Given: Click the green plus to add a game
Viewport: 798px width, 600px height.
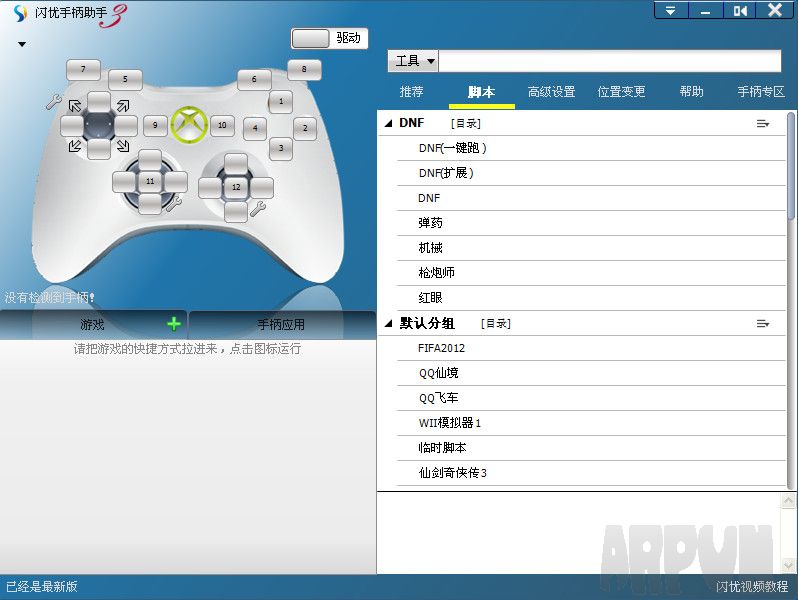Looking at the screenshot, I should 174,324.
